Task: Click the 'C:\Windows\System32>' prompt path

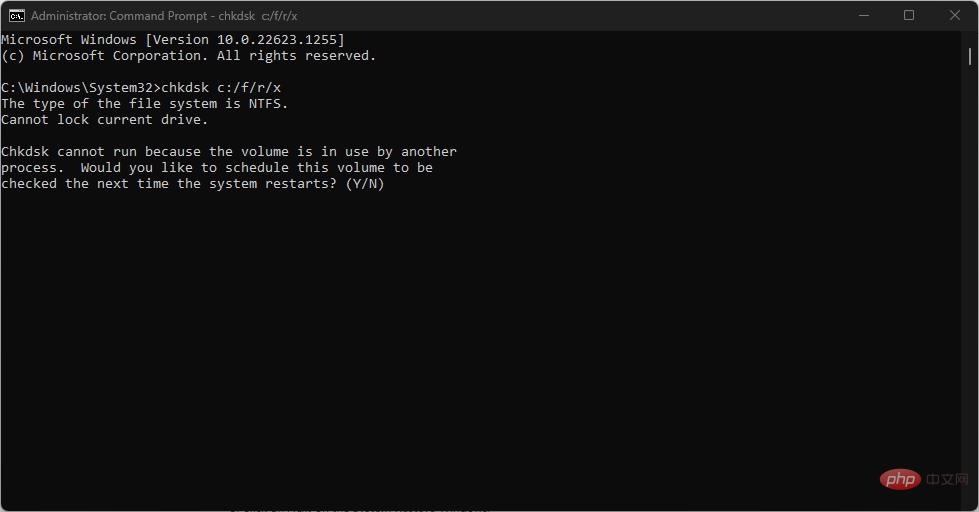Action: coord(81,87)
